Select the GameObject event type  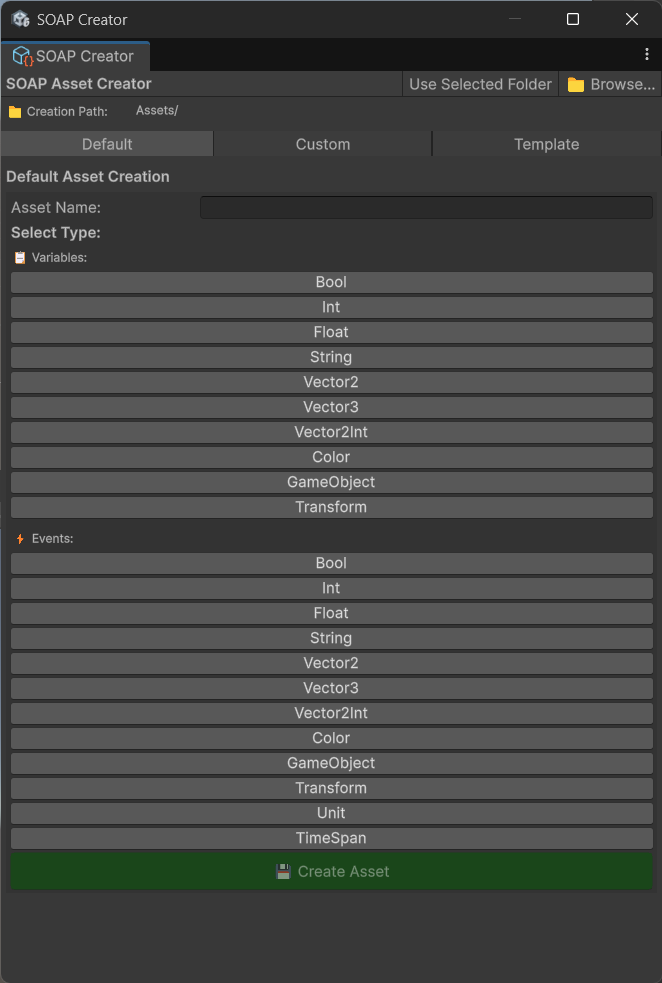click(331, 763)
